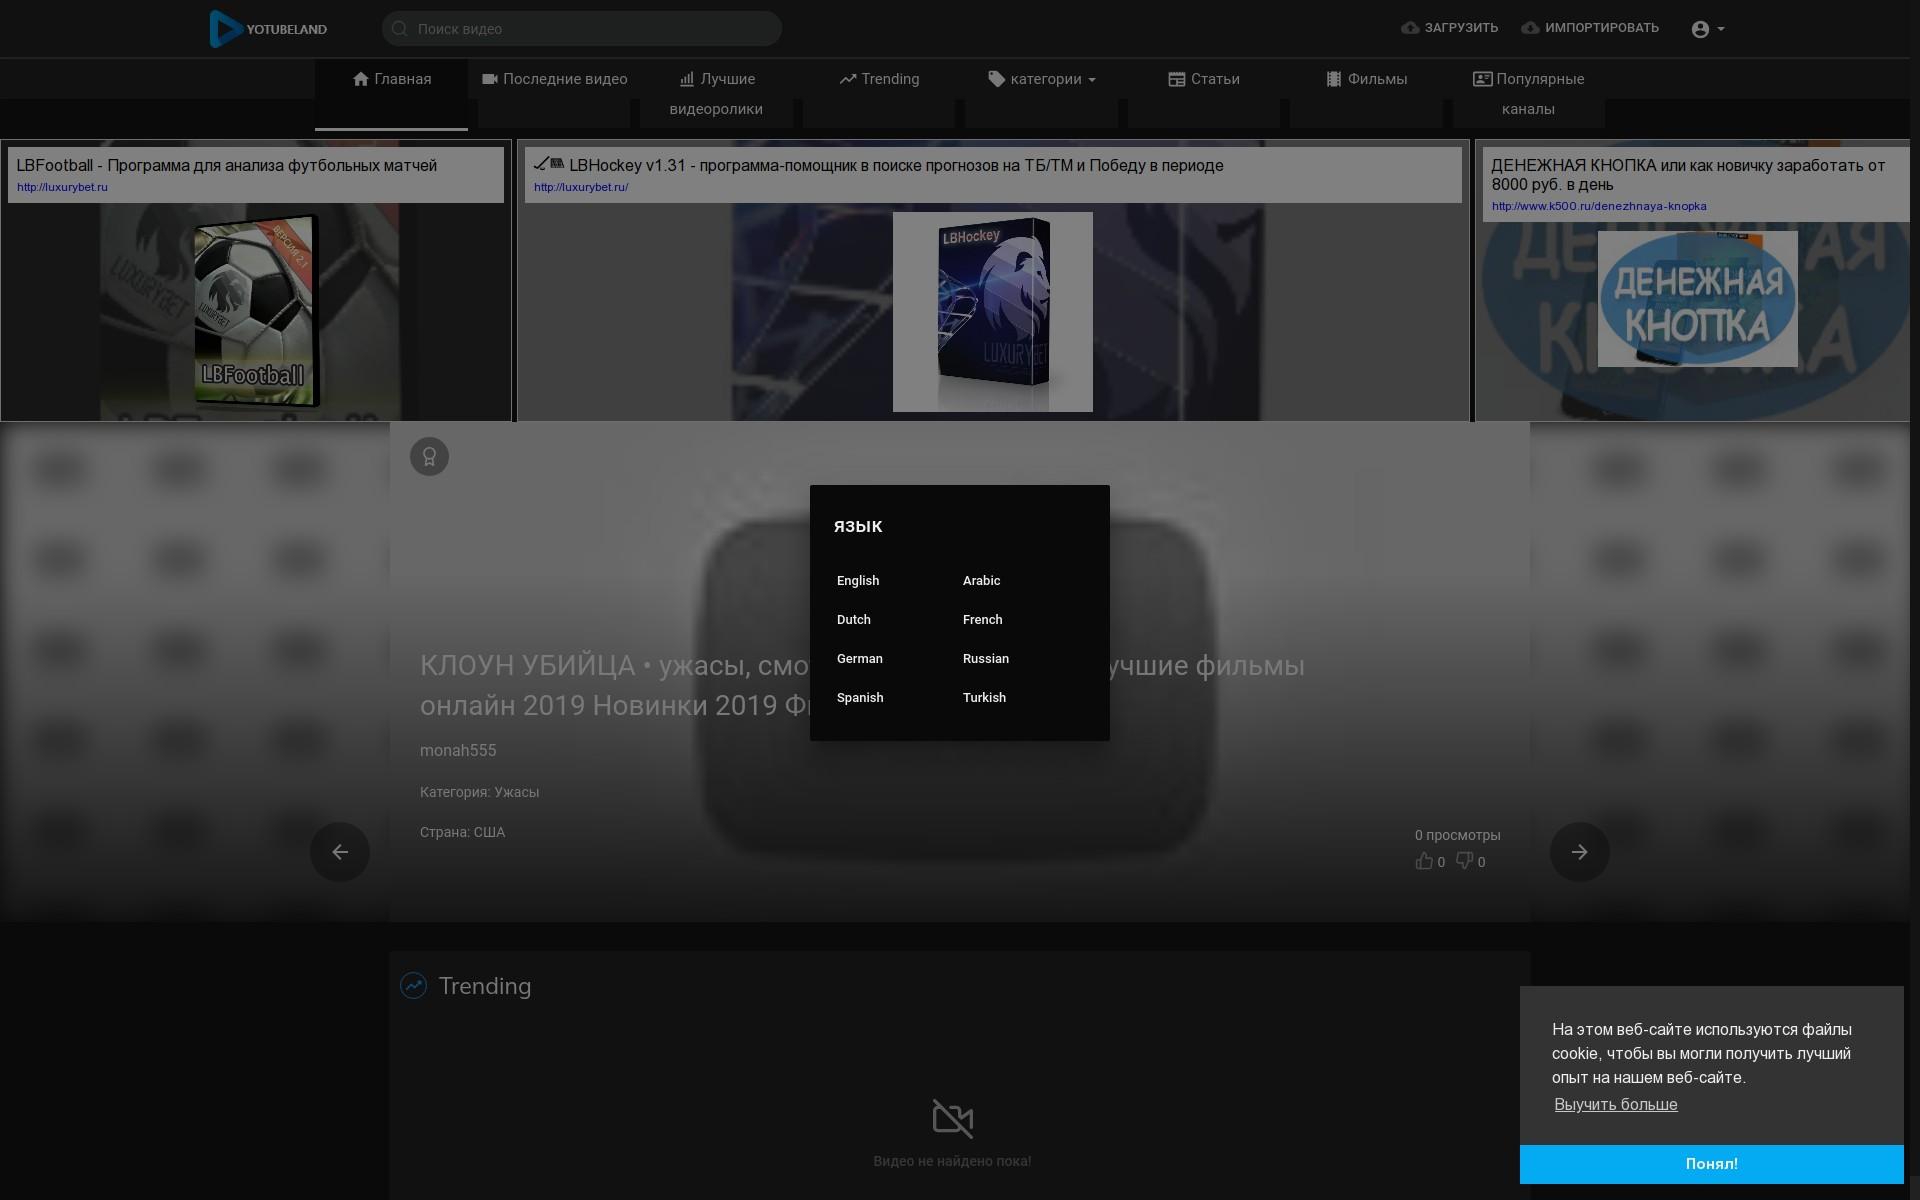Choose English from the language list
Image resolution: width=1920 pixels, height=1200 pixels.
pos(858,581)
